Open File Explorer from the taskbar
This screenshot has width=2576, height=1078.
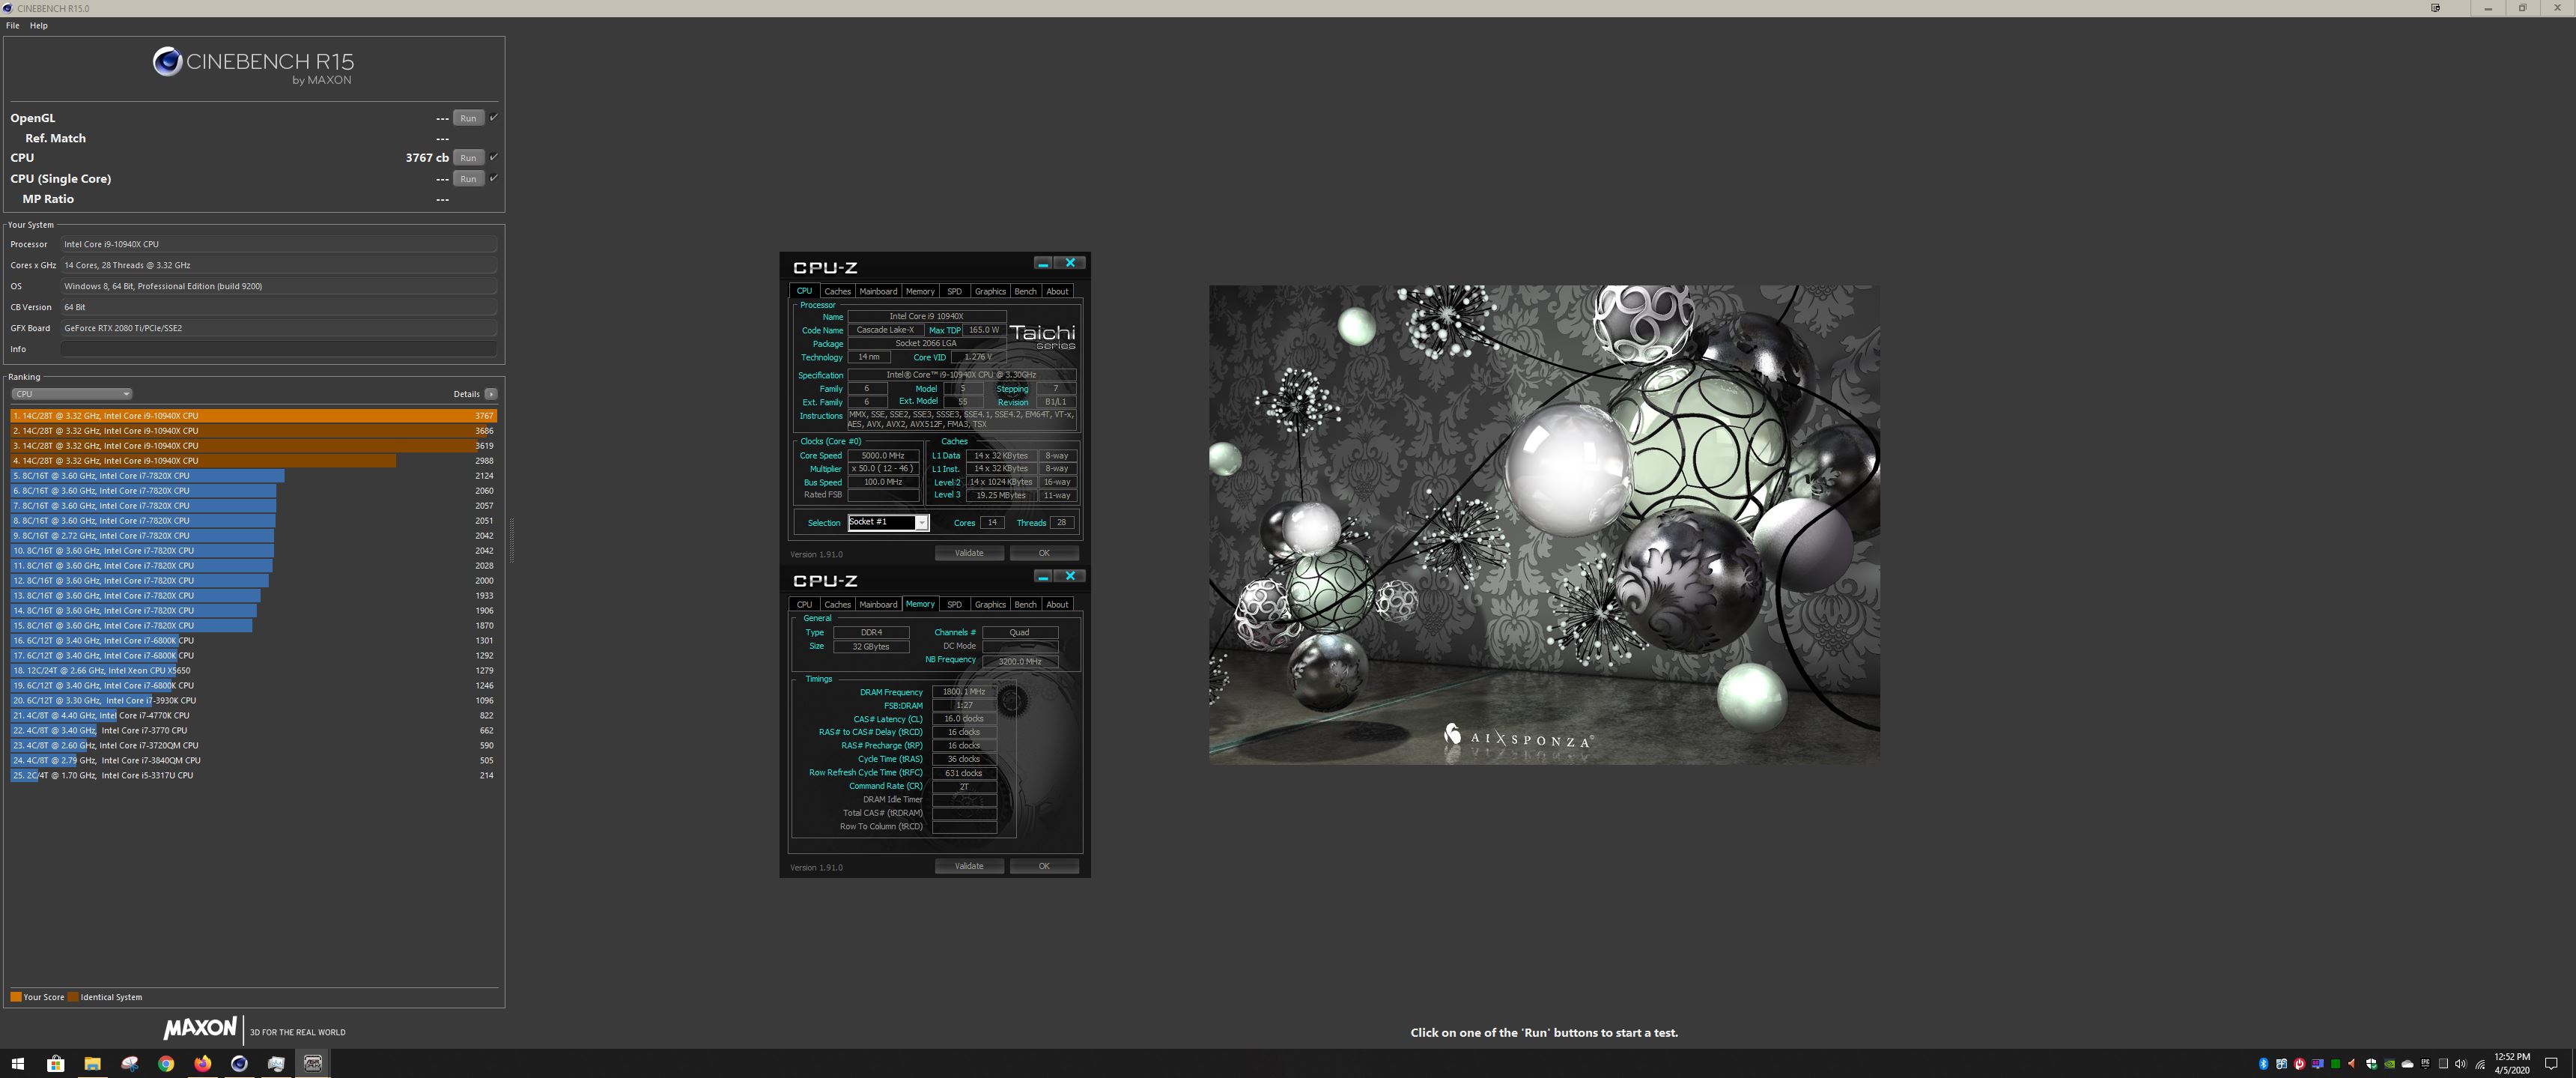pos(92,1063)
